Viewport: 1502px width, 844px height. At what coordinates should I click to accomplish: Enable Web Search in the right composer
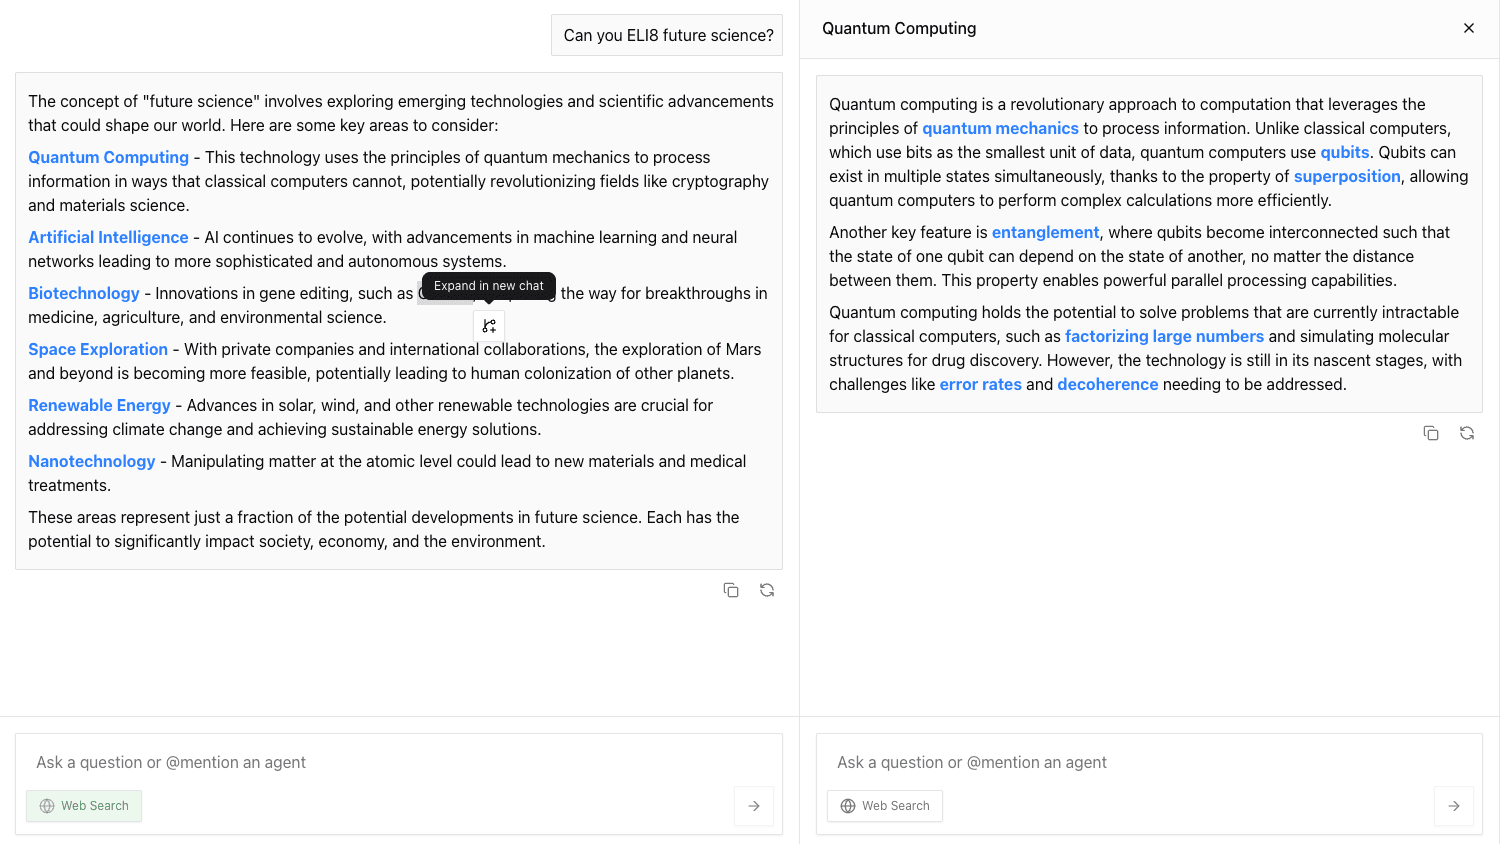(884, 806)
